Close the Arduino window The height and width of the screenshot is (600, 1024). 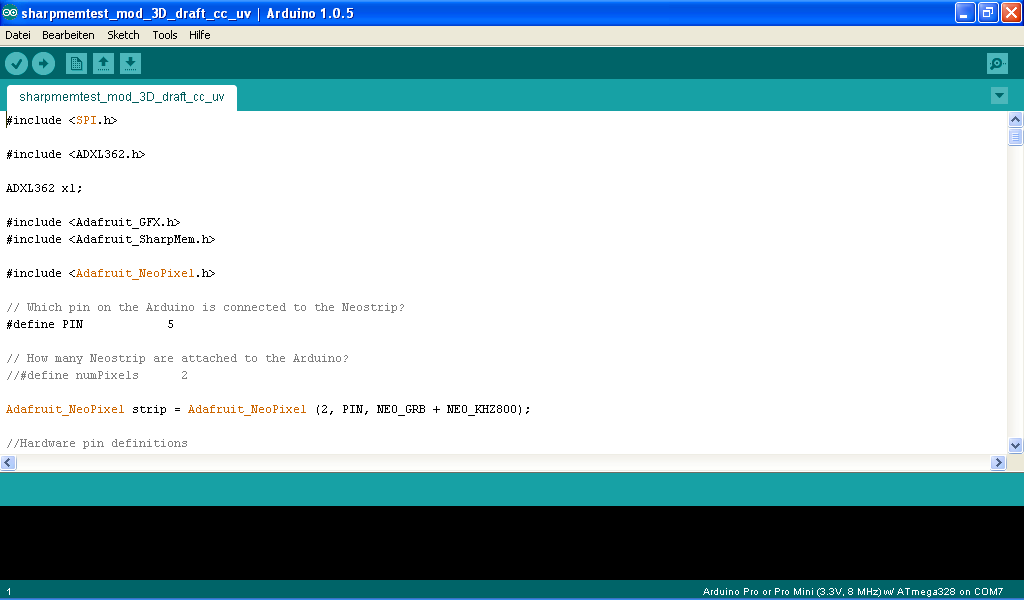[x=1011, y=12]
